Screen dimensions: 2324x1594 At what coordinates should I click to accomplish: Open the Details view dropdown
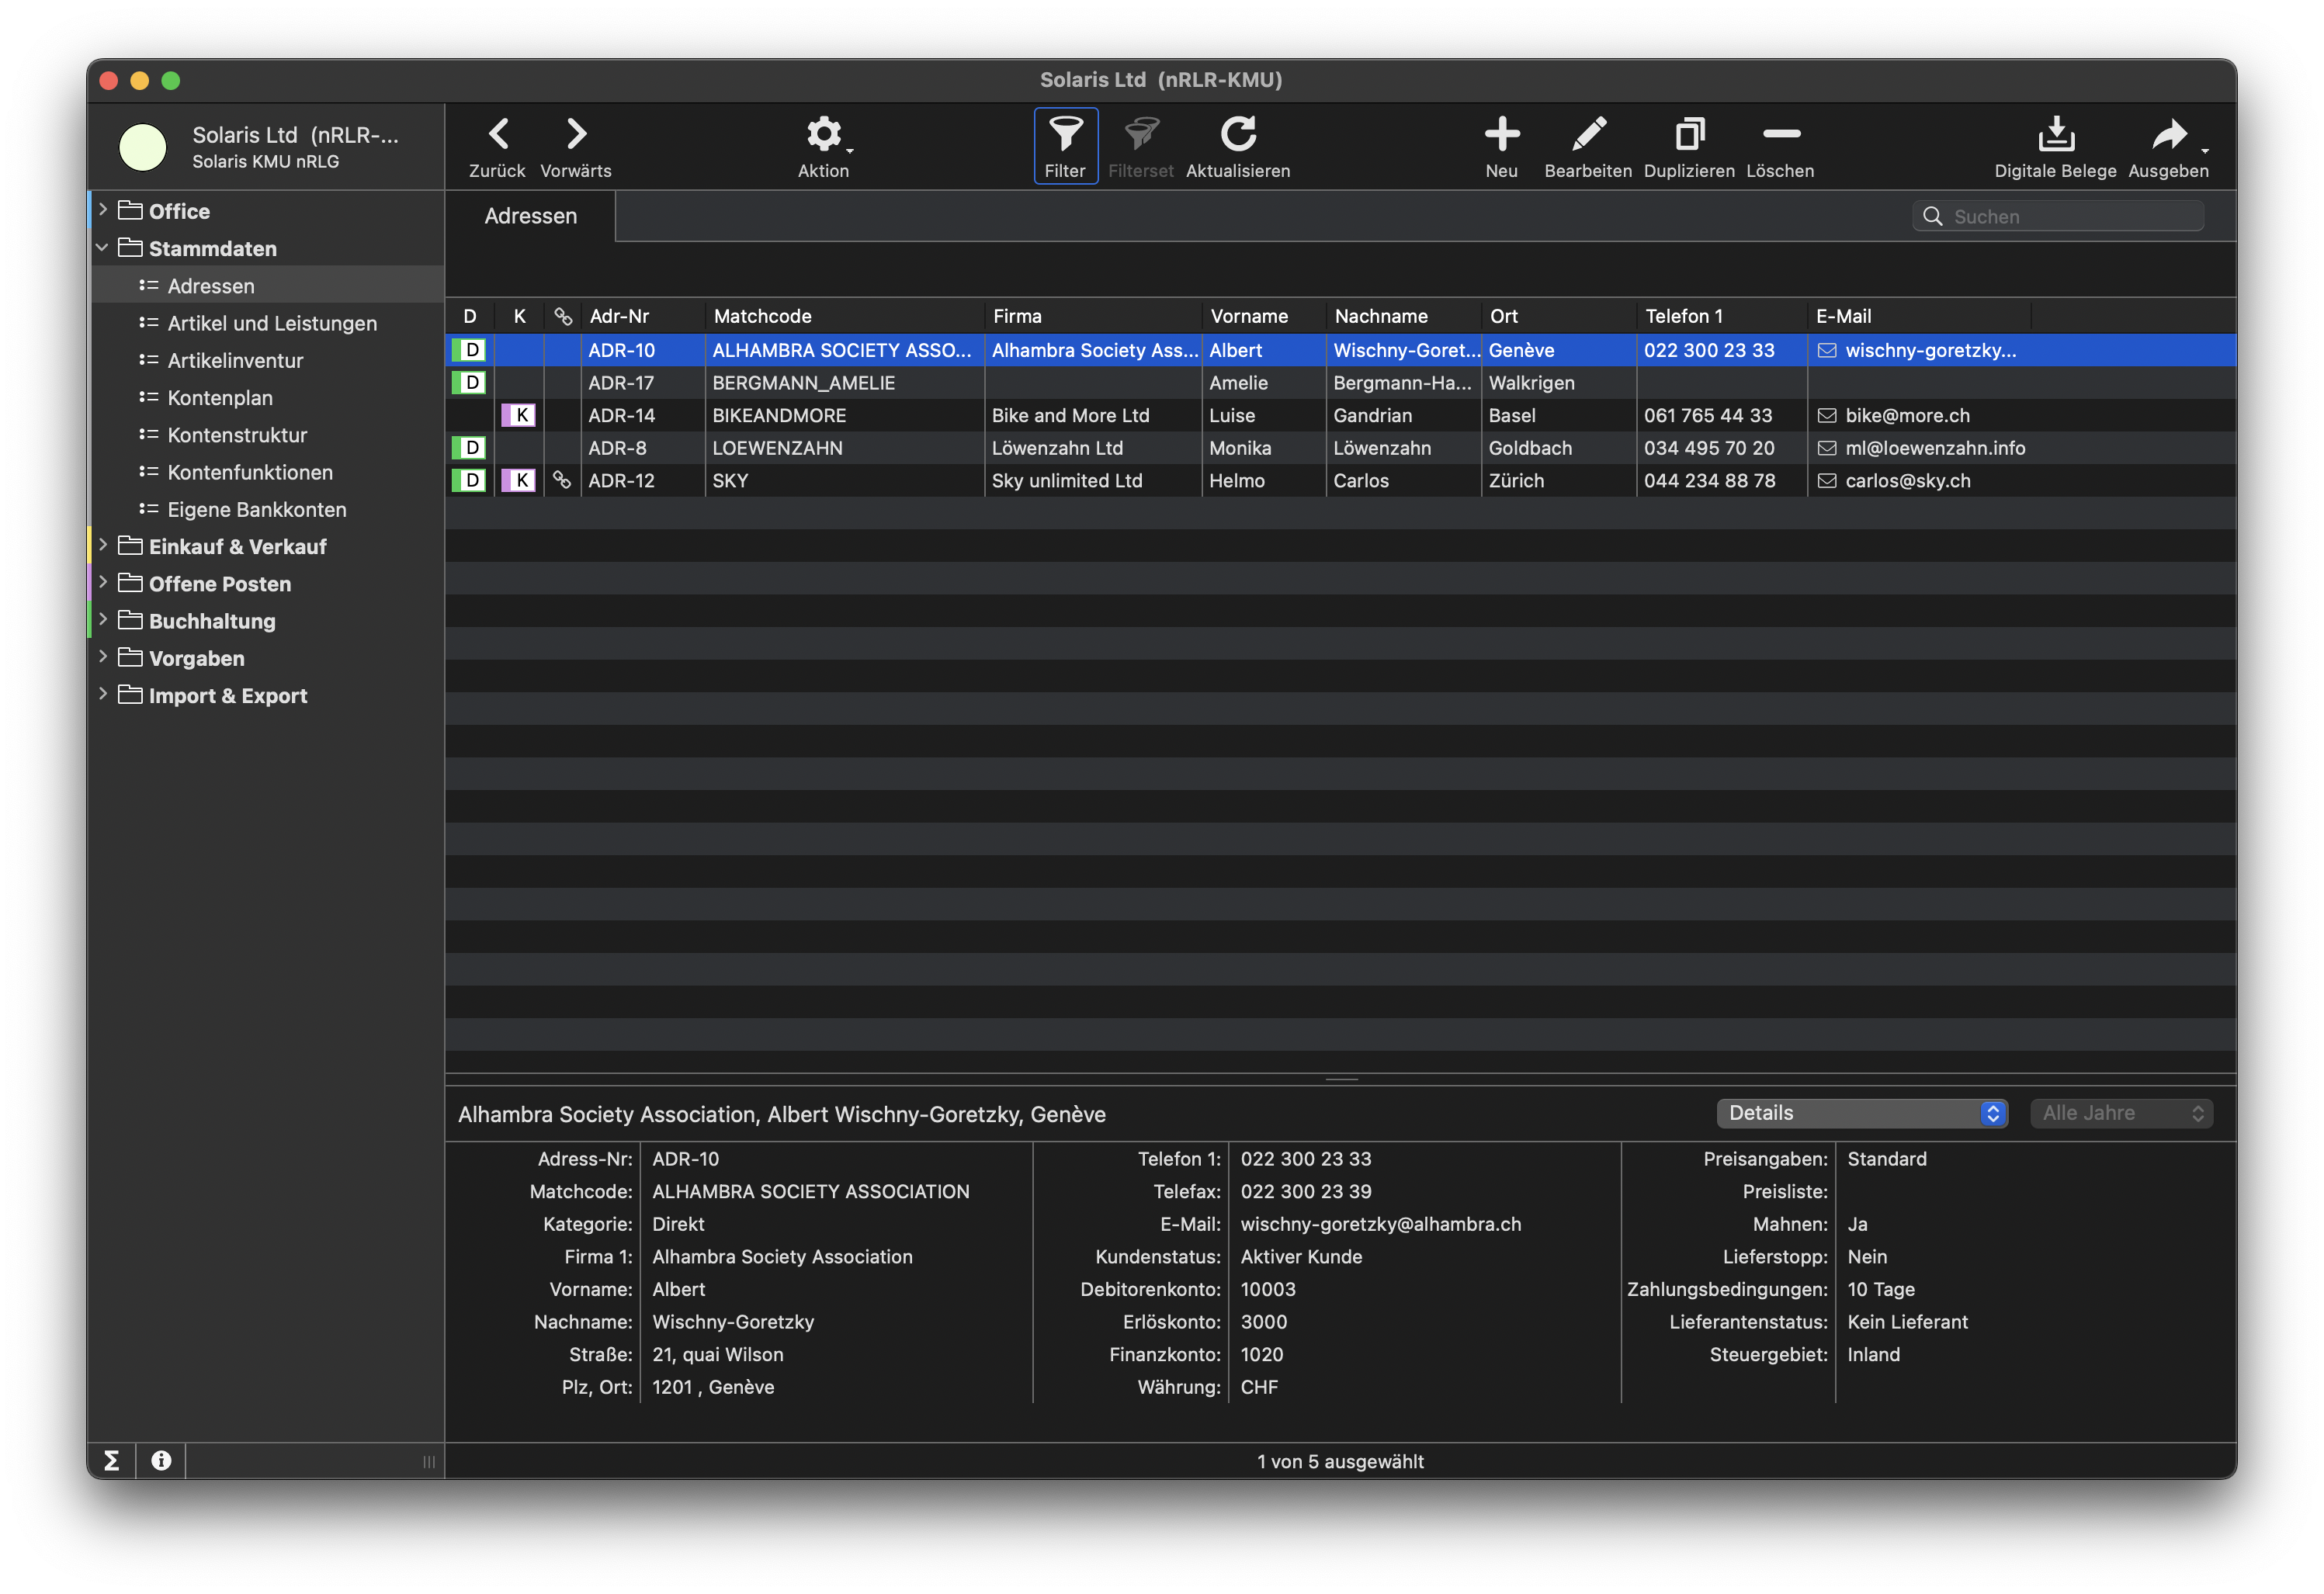point(1861,1113)
